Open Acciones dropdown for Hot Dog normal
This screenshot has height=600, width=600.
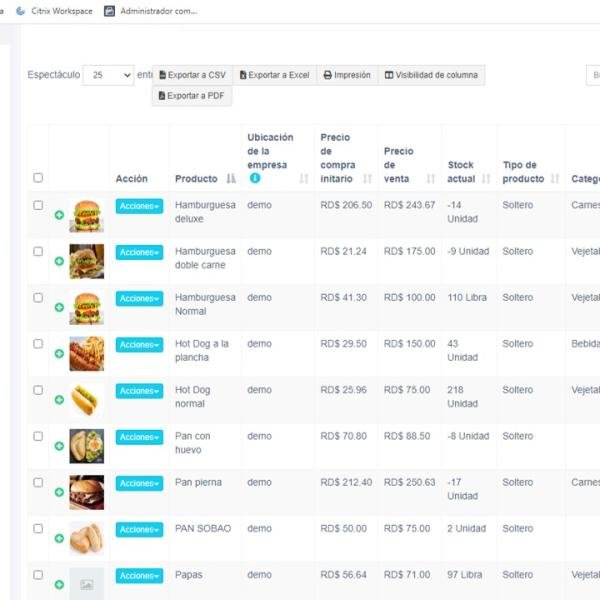click(x=139, y=391)
